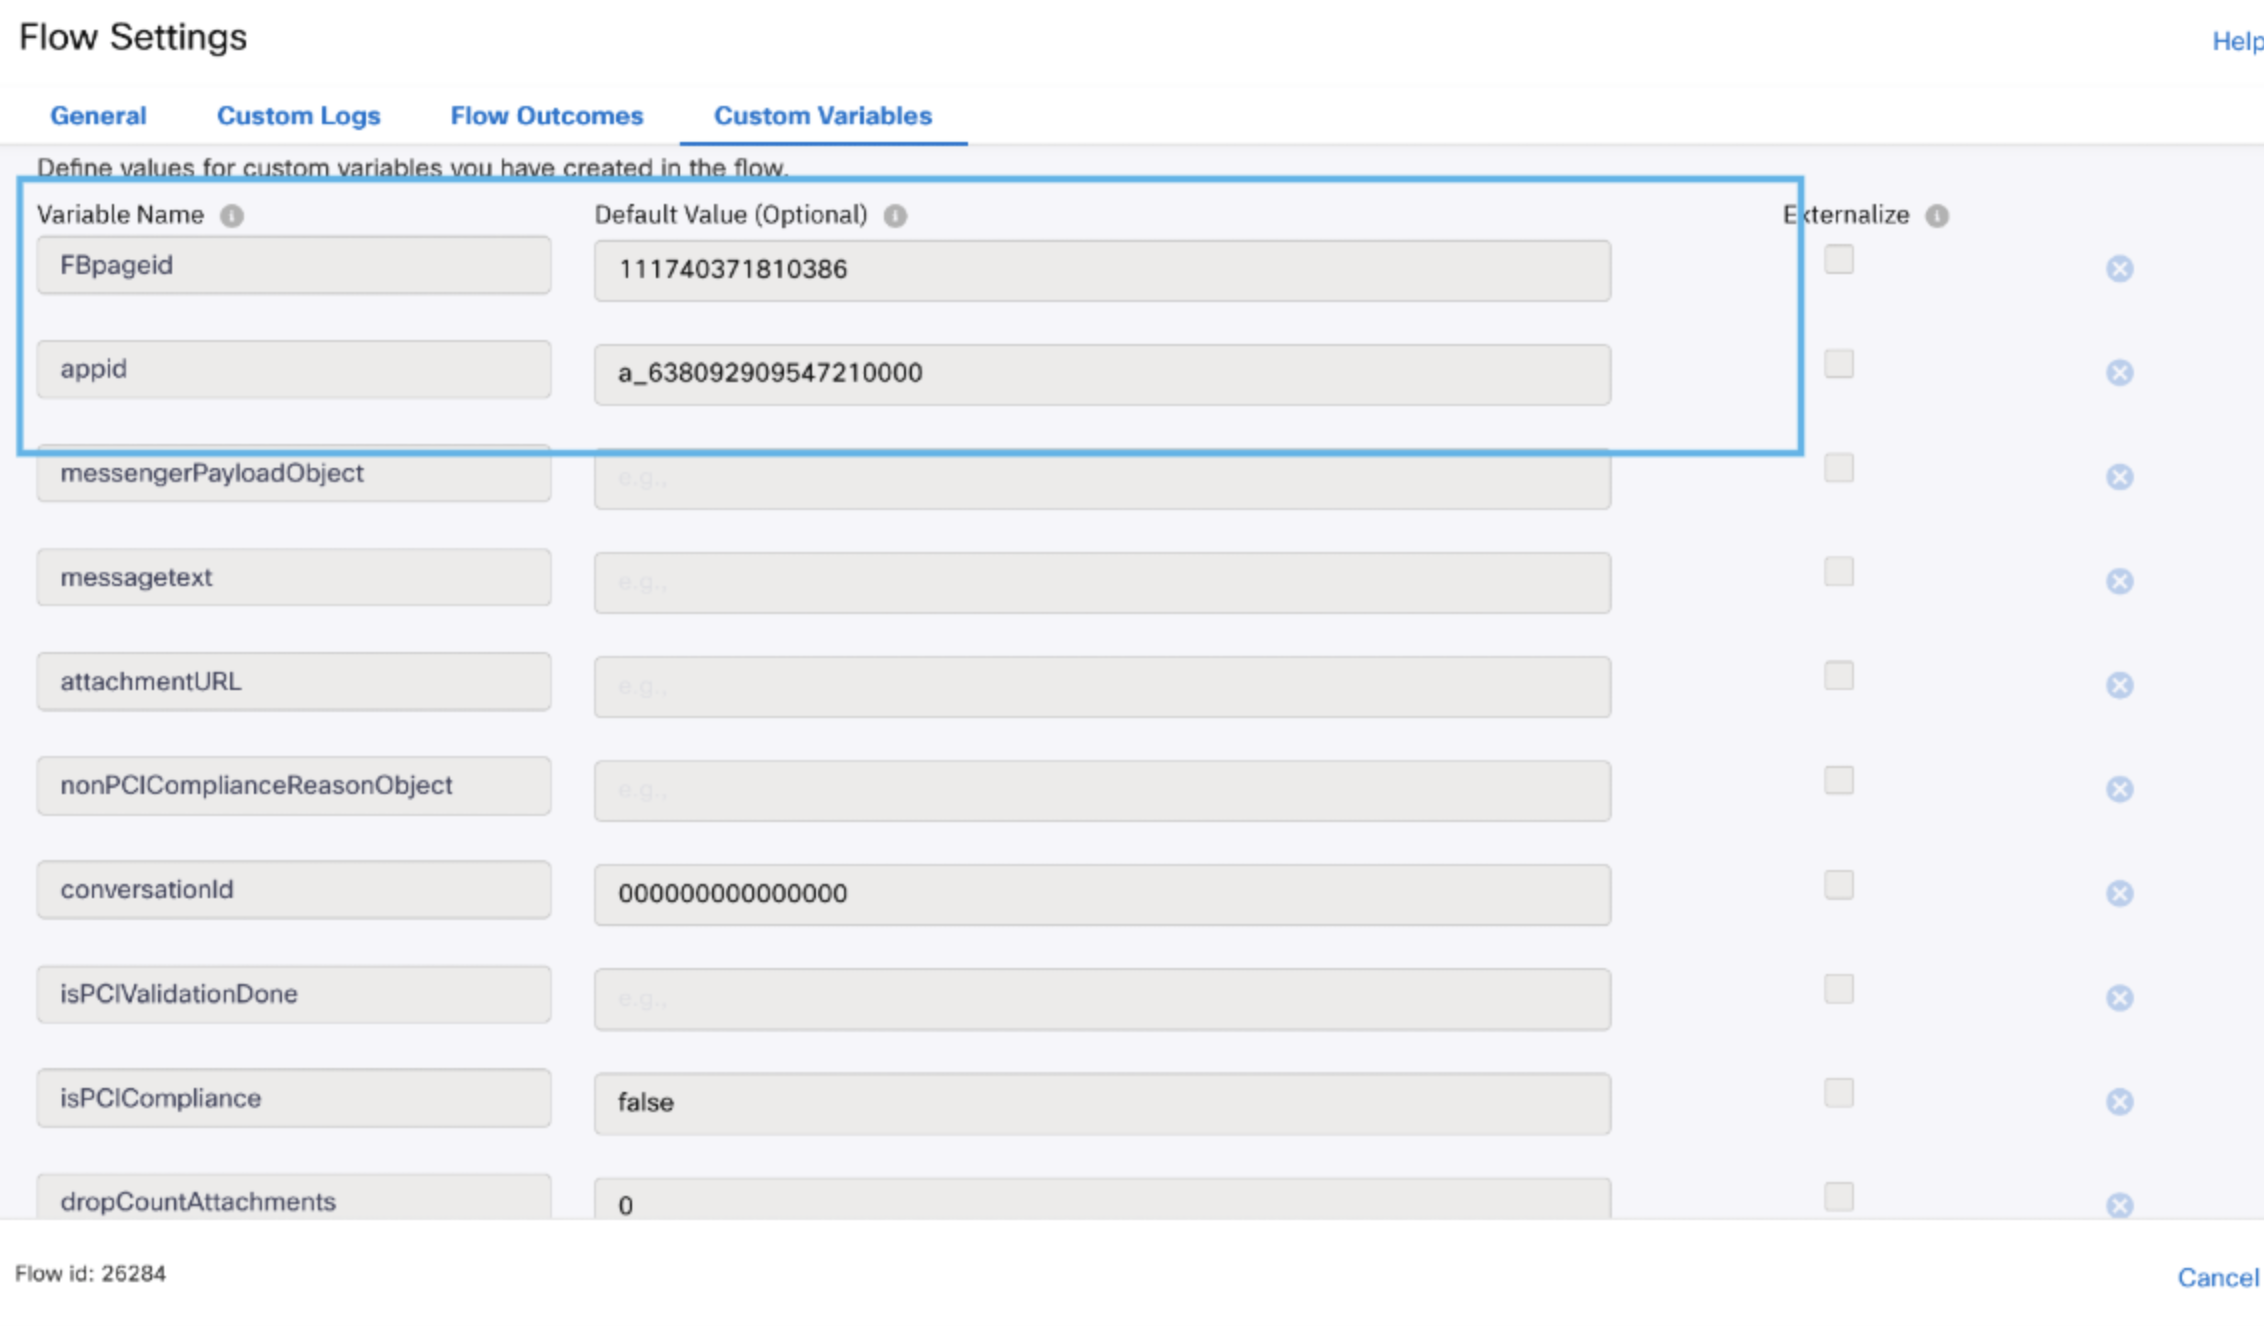2264x1326 pixels.
Task: Click the Flow id: 26284 text
Action: (90, 1273)
